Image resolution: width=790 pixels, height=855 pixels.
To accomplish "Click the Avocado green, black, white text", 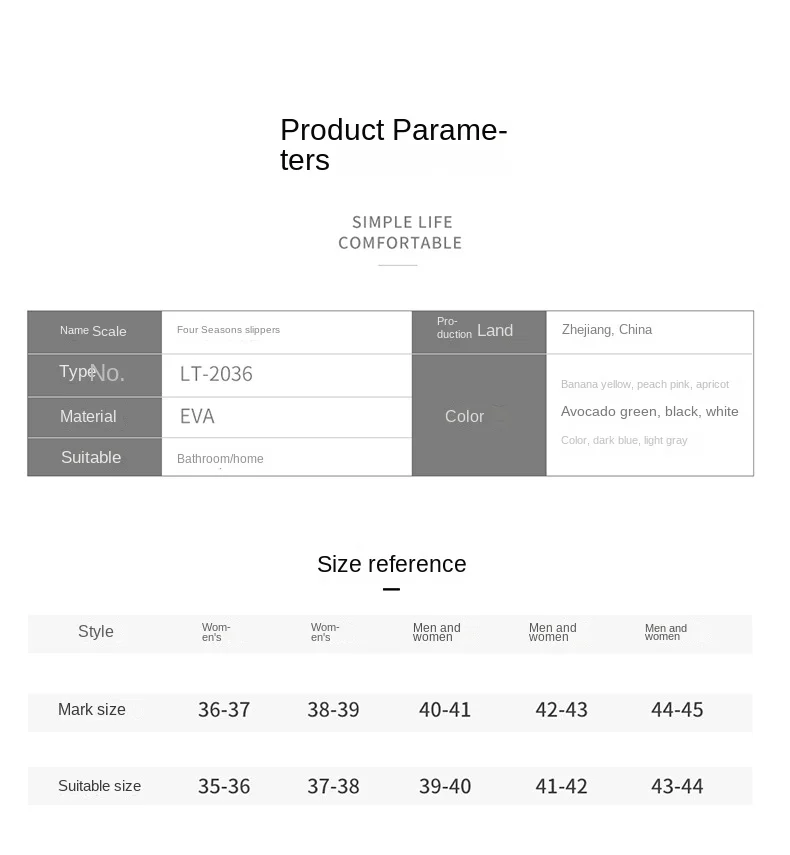I will (x=650, y=412).
